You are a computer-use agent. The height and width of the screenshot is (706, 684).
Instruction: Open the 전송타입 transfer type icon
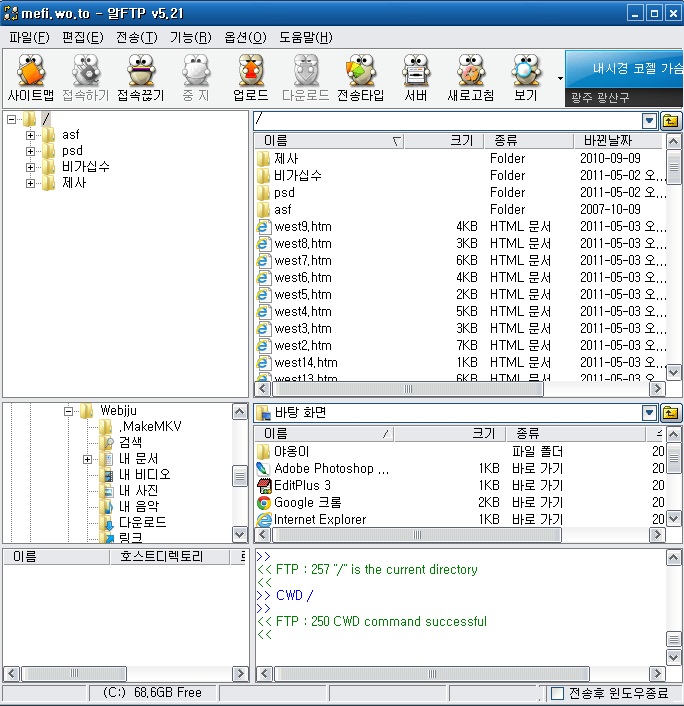pos(359,78)
